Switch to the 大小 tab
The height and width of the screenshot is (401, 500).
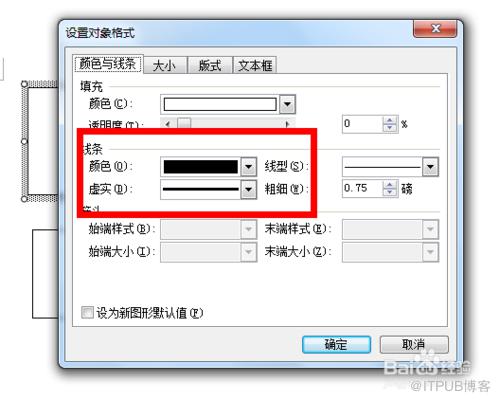[164, 65]
